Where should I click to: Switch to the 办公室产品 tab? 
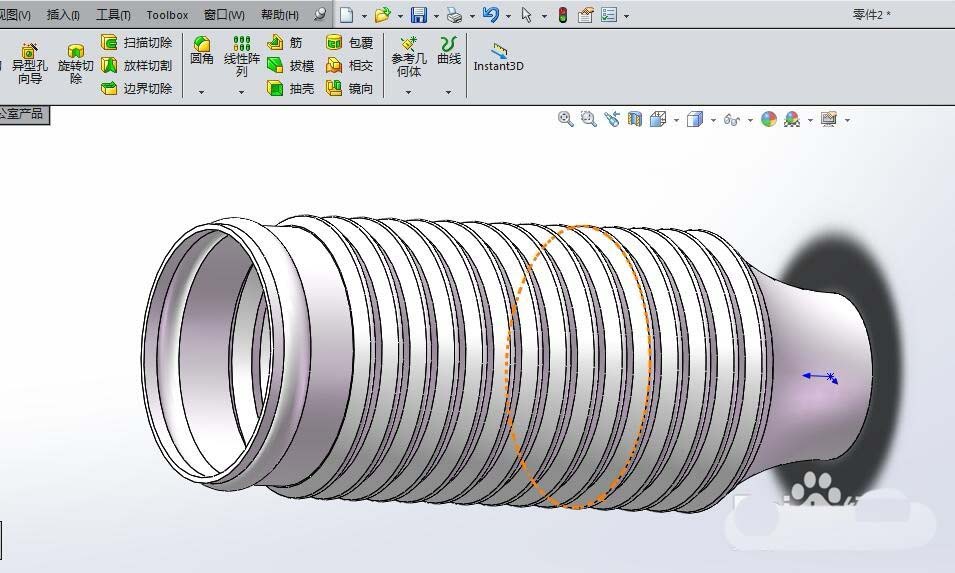pyautogui.click(x=23, y=114)
